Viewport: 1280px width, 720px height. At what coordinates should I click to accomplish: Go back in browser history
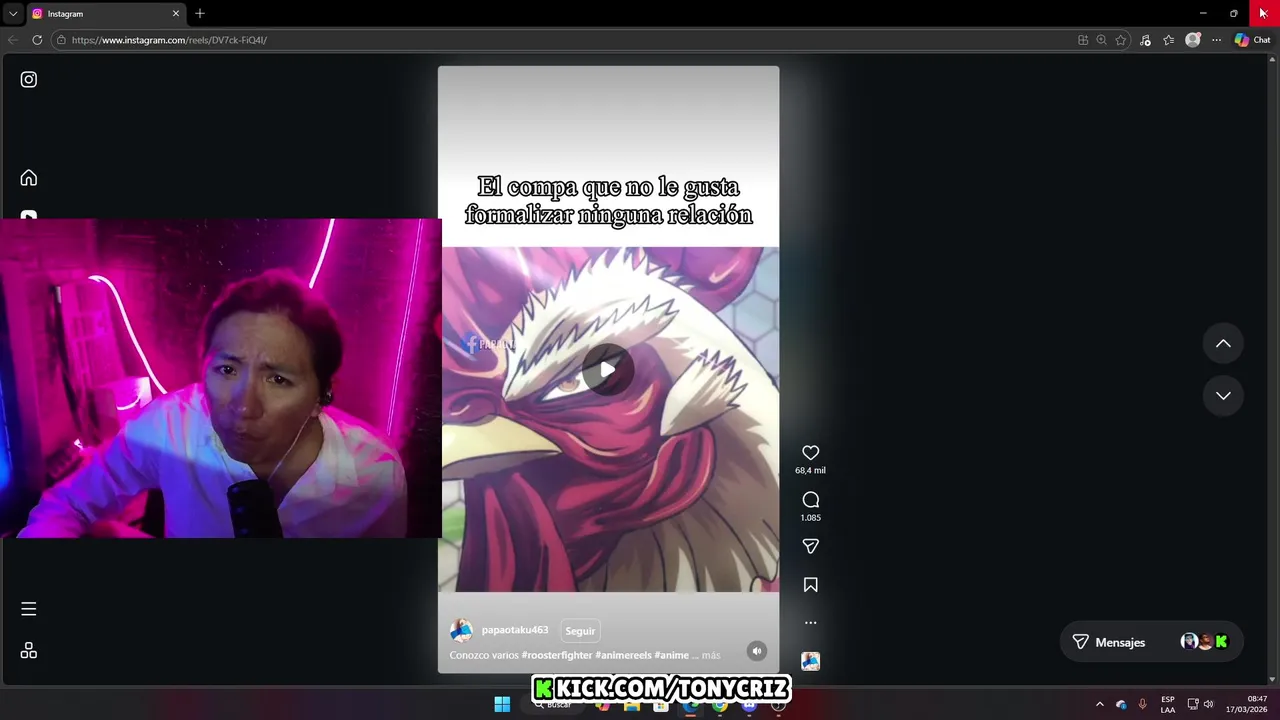click(13, 40)
